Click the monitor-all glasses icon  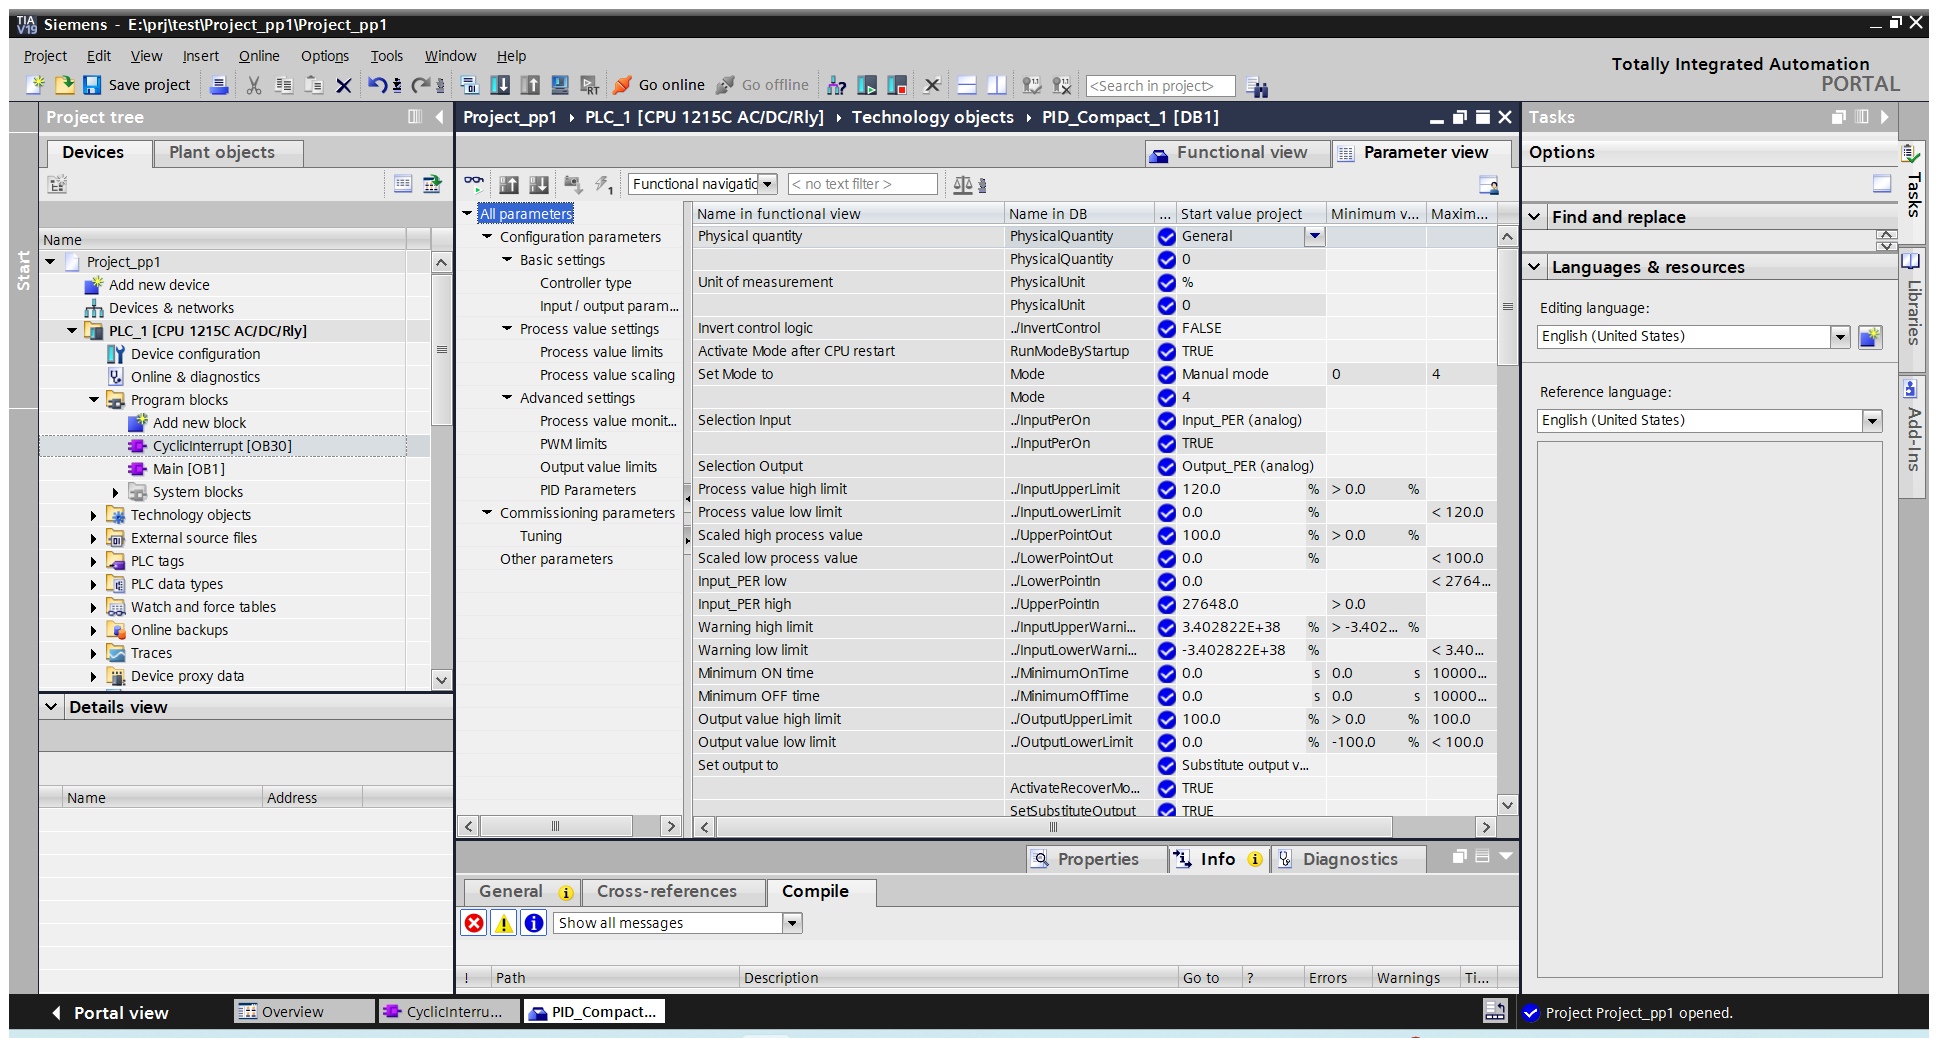coord(474,184)
